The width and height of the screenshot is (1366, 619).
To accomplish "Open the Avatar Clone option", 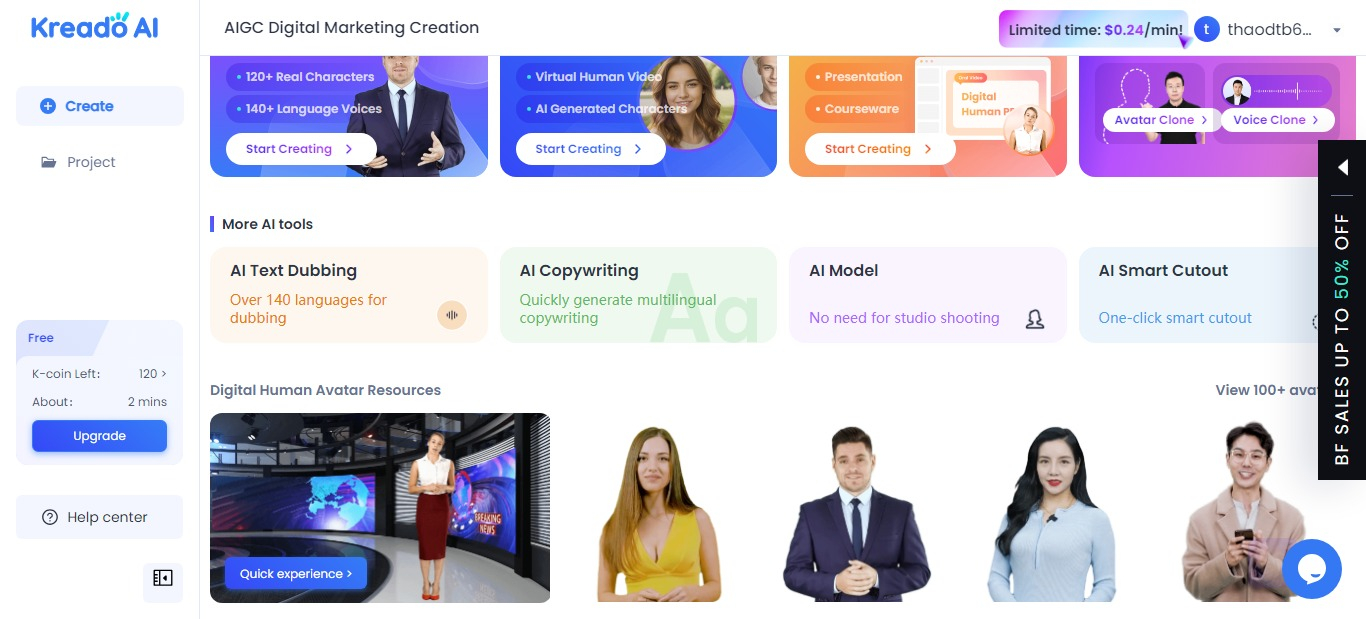I will (x=1162, y=120).
